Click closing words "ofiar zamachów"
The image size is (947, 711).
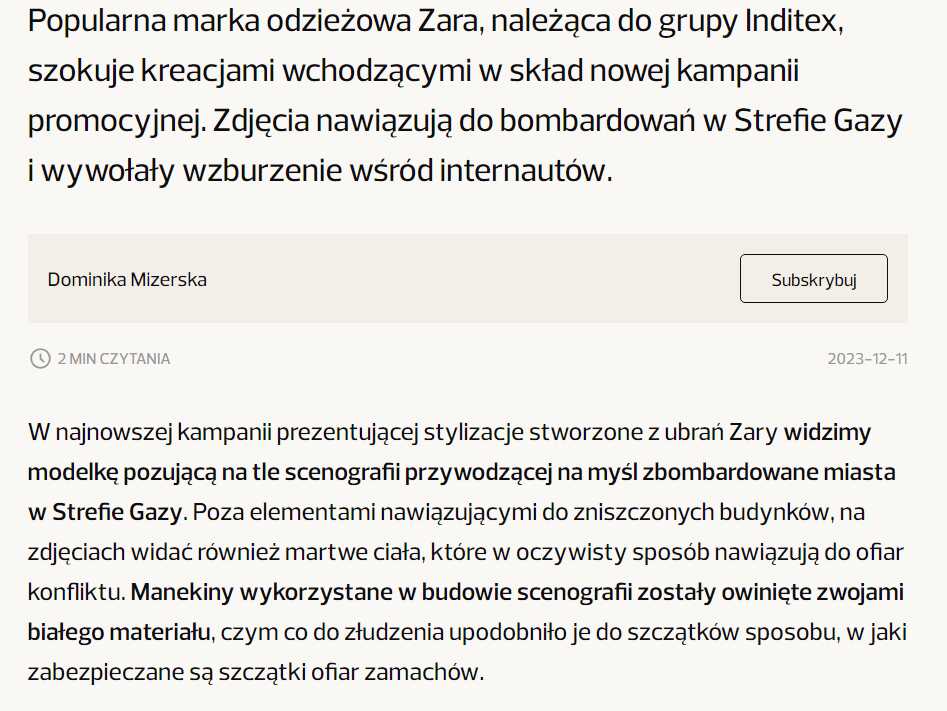[397, 672]
